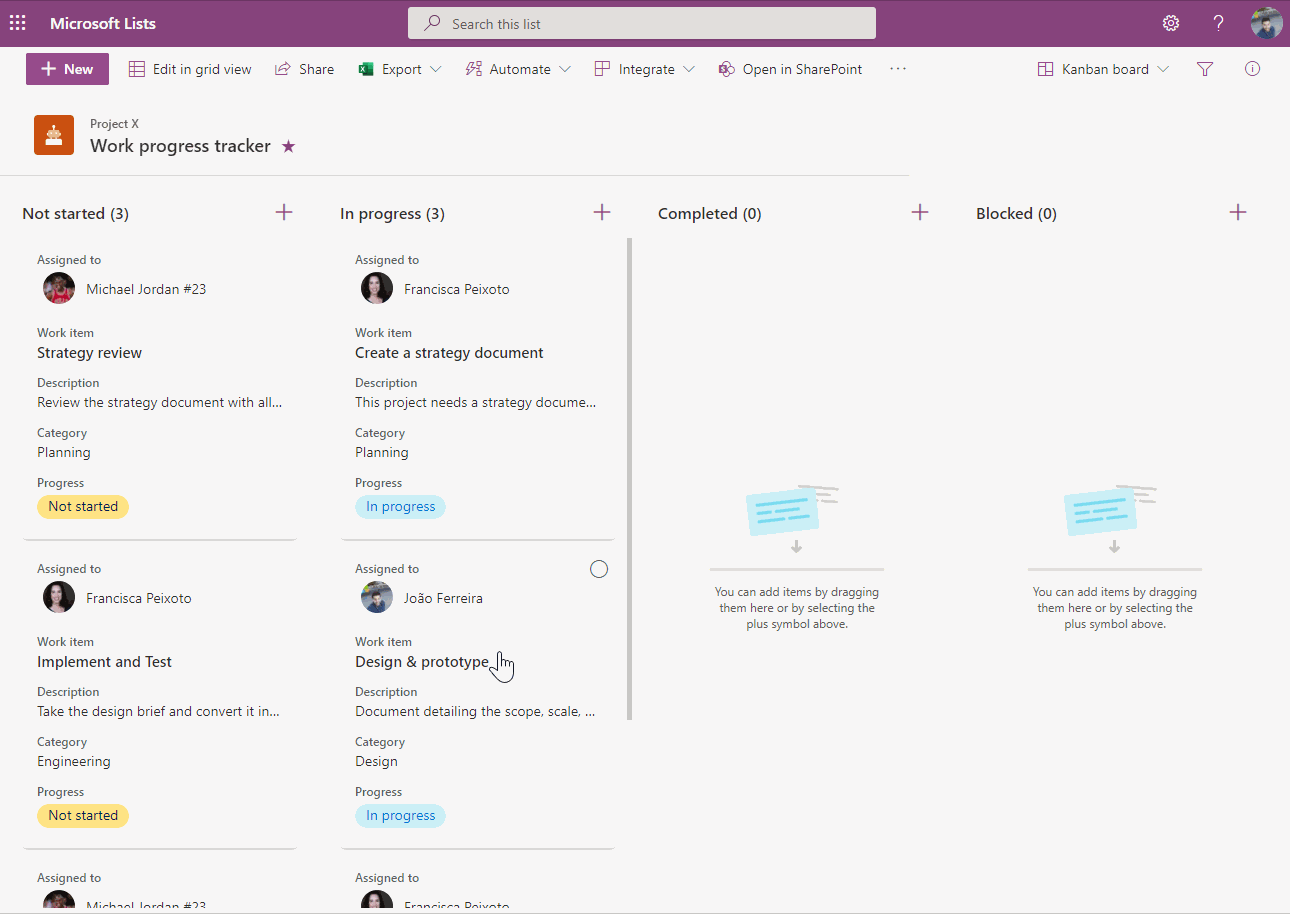Expand the Automate dropdown menu
The image size is (1290, 914).
click(x=518, y=69)
